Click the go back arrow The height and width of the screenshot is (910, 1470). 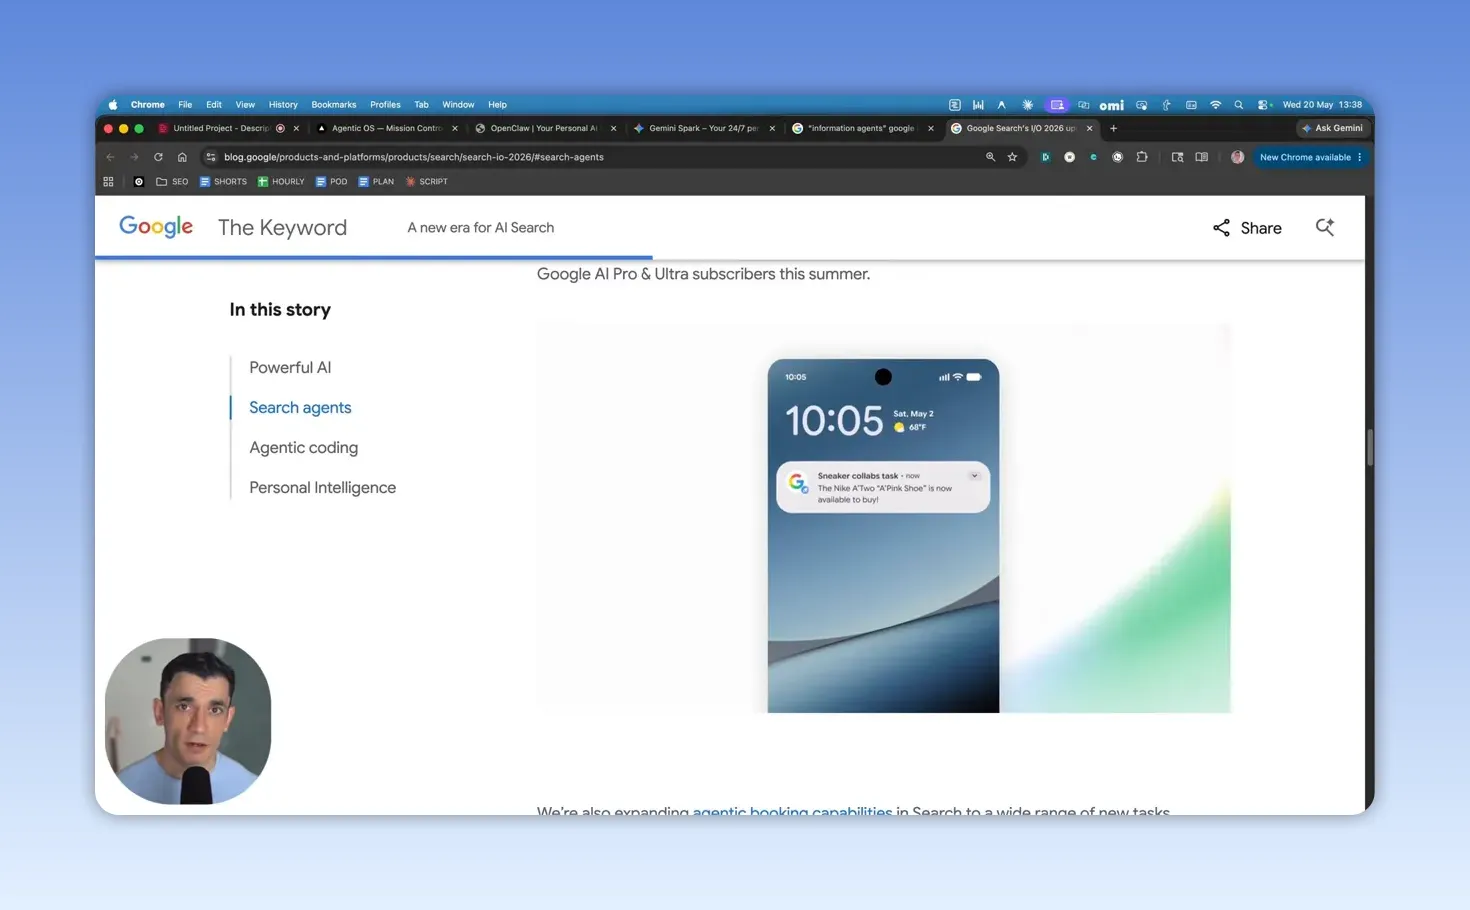click(110, 157)
